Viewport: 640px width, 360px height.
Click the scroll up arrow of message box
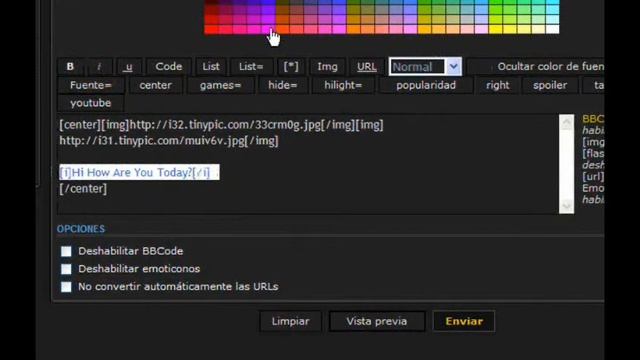[567, 122]
